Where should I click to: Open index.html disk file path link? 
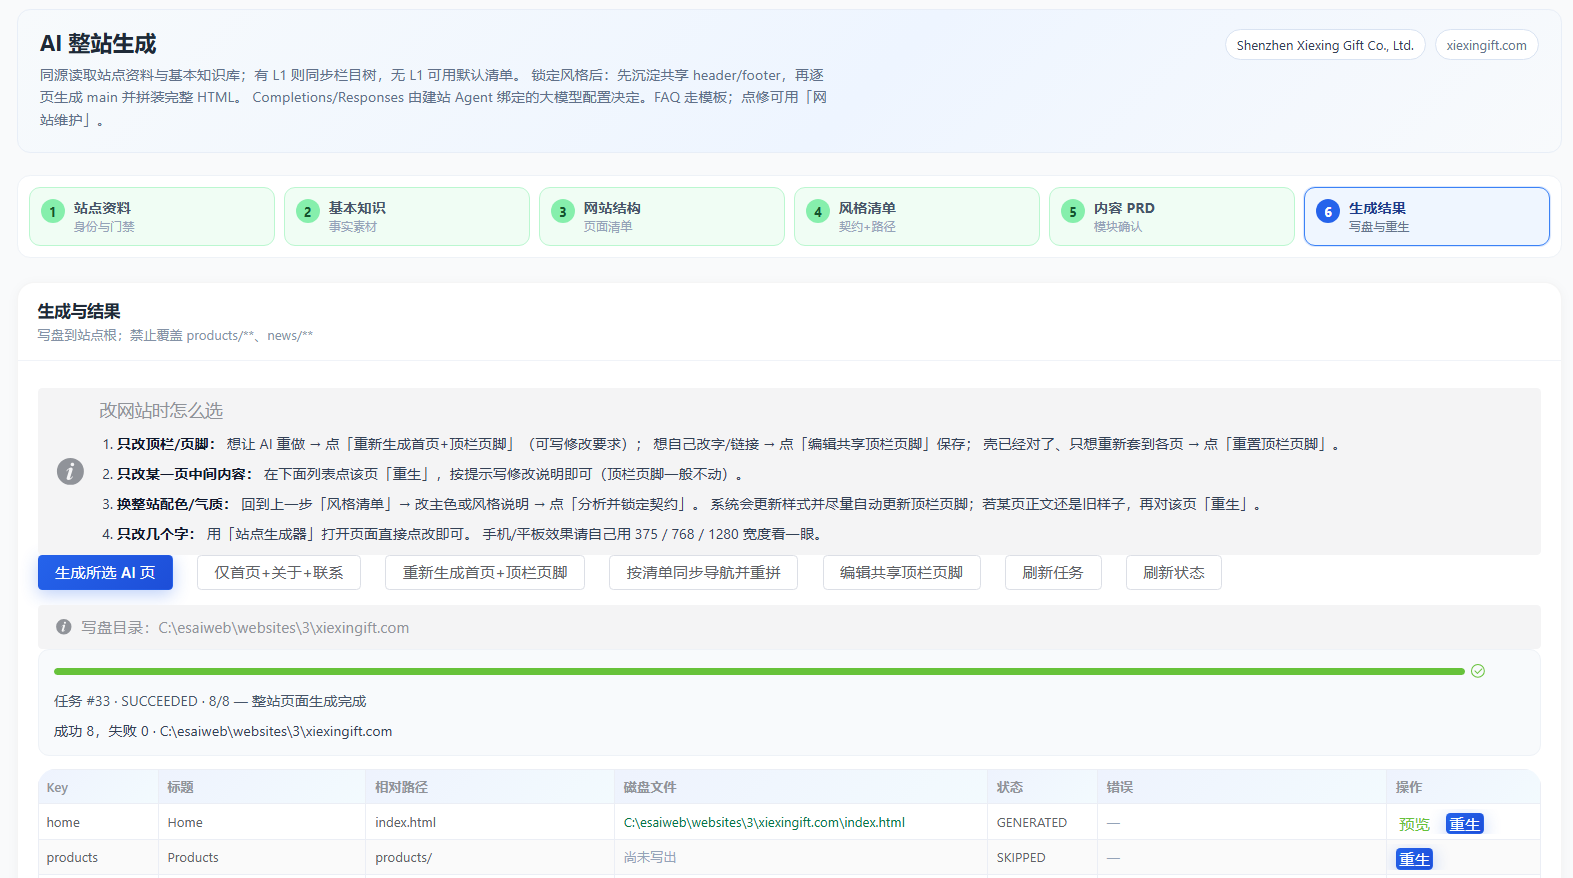click(764, 822)
